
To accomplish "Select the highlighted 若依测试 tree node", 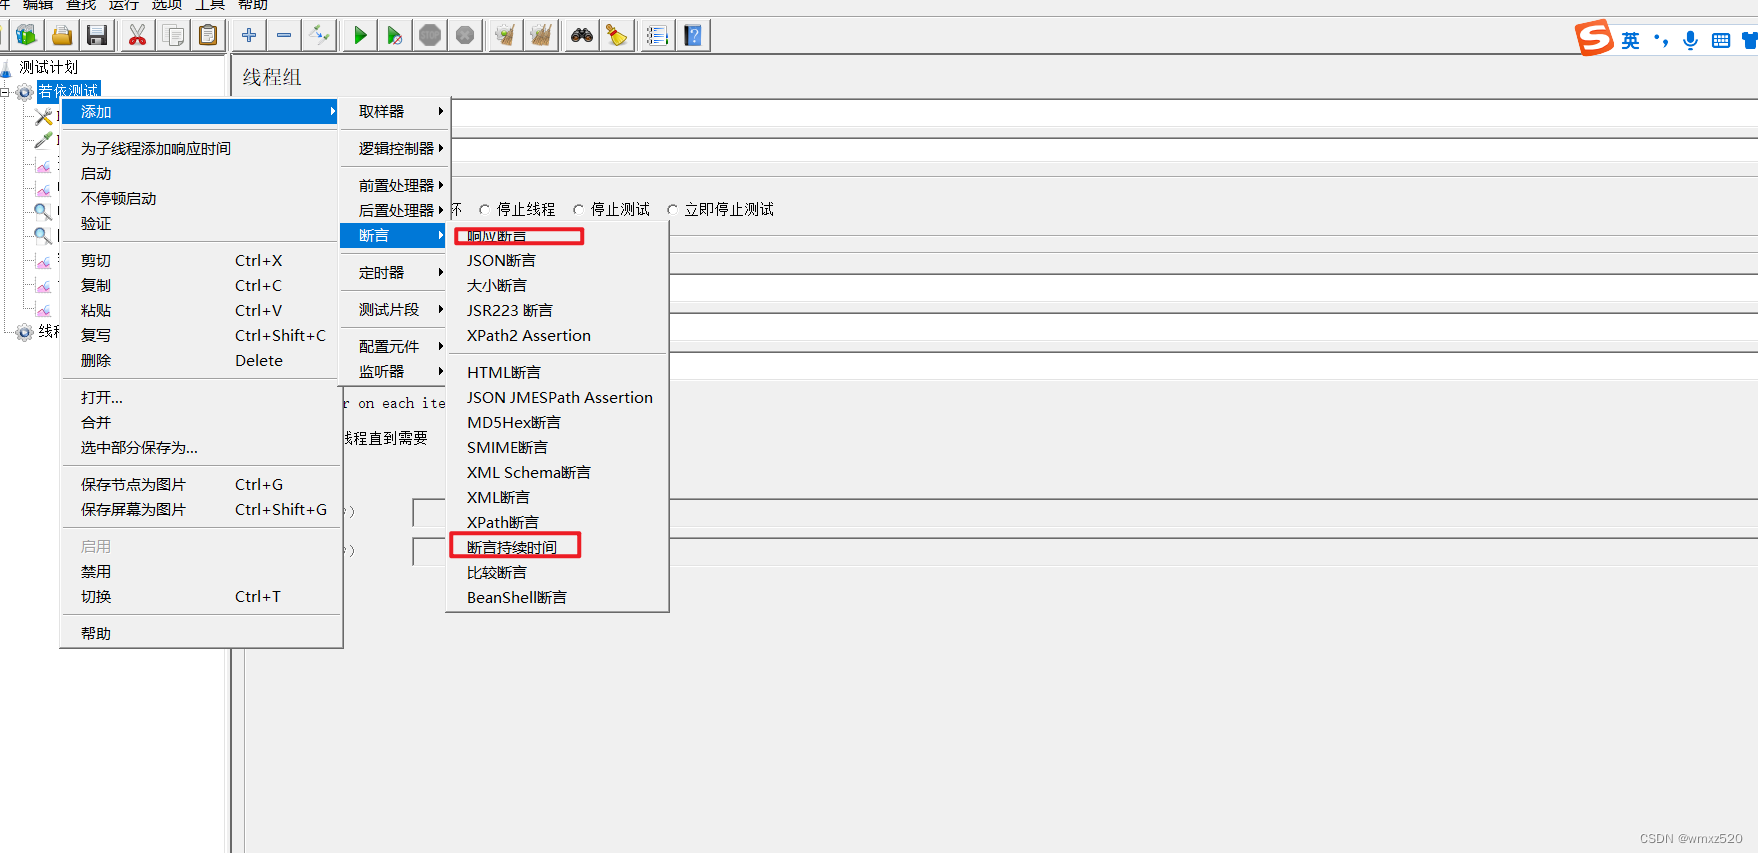I will tap(68, 90).
